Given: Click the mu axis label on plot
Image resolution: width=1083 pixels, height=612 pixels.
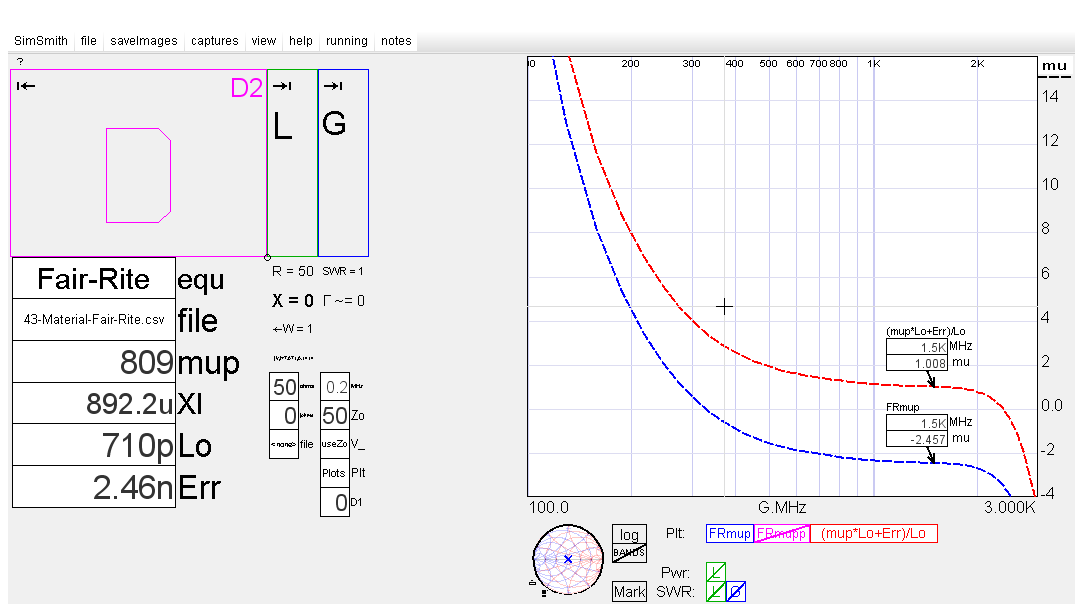Looking at the screenshot, I should pos(1055,66).
